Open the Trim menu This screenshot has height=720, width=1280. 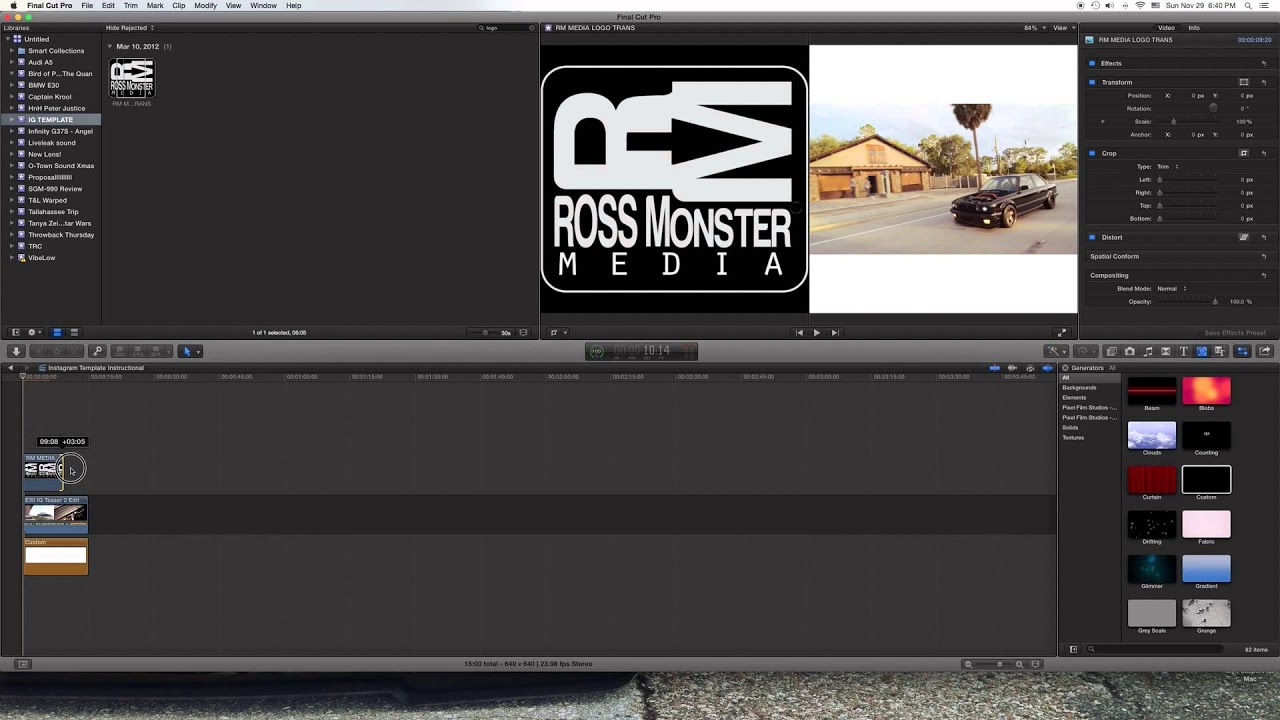(131, 6)
